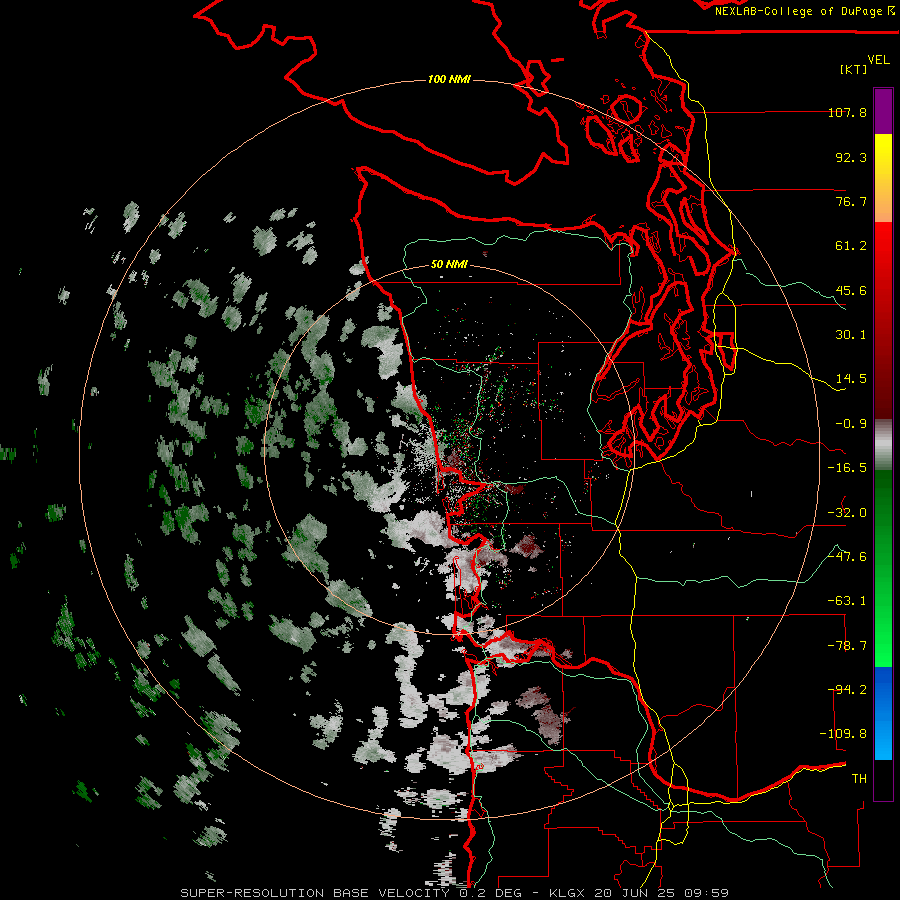This screenshot has height=900, width=900.
Task: Select the 92.3 velocity legend value
Action: [x=851, y=157]
